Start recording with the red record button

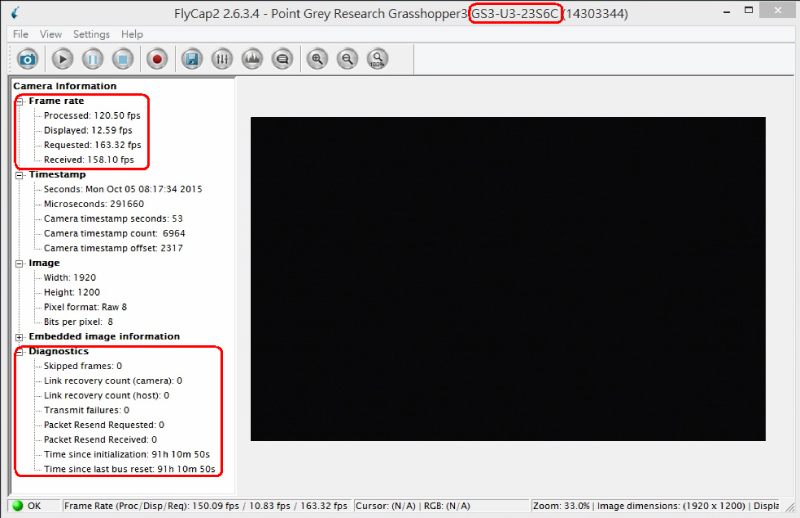[156, 59]
